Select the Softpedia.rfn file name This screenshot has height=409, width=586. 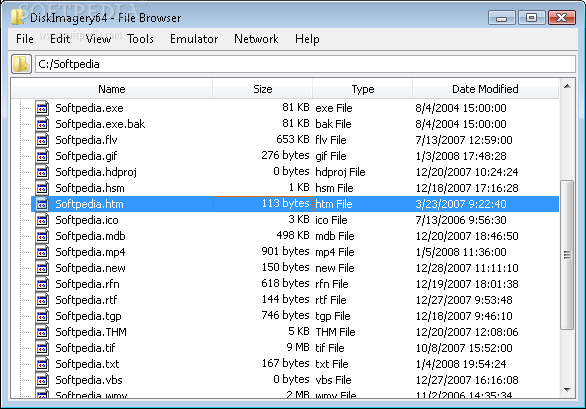[87, 284]
